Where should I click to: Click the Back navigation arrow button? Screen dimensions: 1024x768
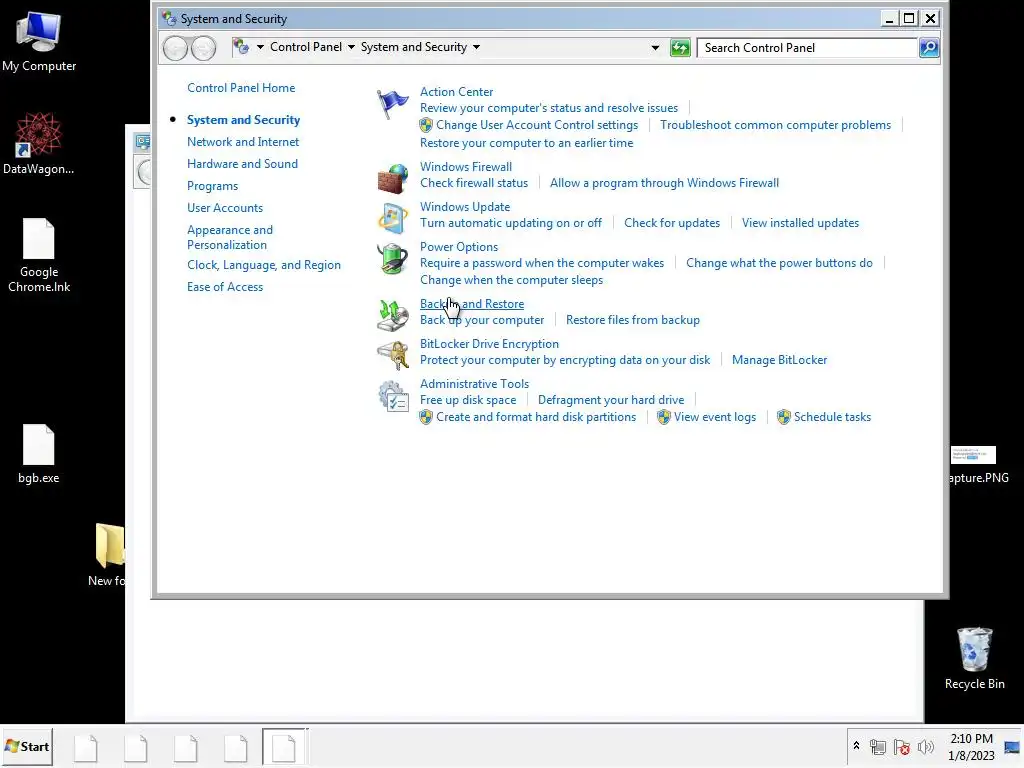[x=175, y=48]
